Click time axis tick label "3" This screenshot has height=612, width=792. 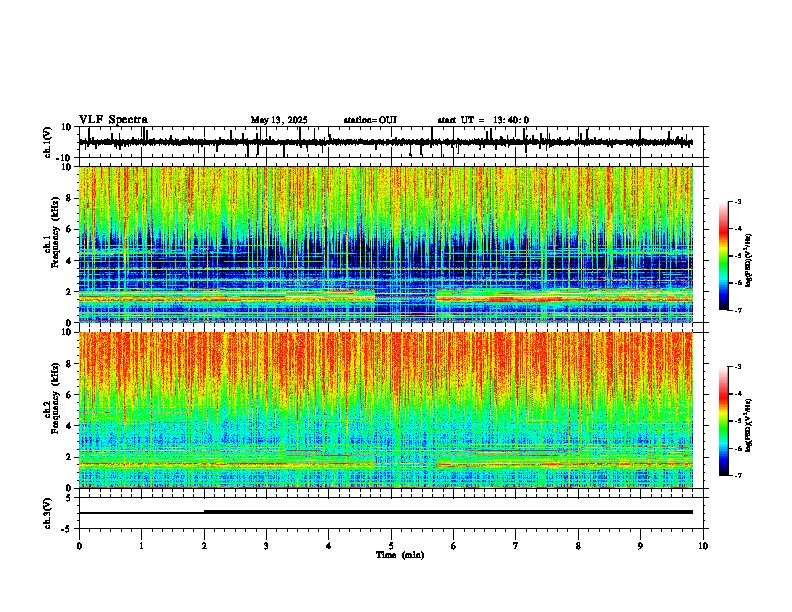pyautogui.click(x=266, y=546)
